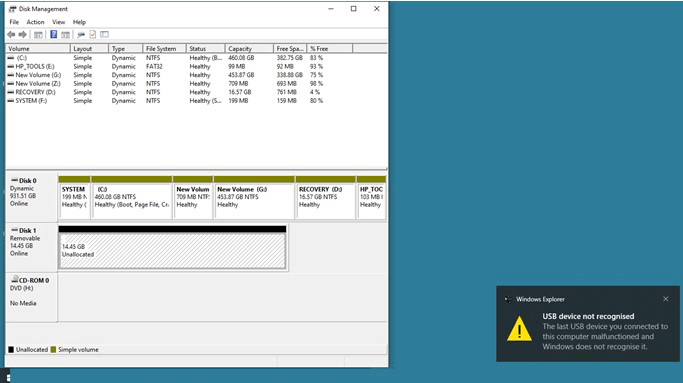Screen dimensions: 683x383
Task: Click the "No Media" text under CD-ROM 0
Action: (x=23, y=303)
